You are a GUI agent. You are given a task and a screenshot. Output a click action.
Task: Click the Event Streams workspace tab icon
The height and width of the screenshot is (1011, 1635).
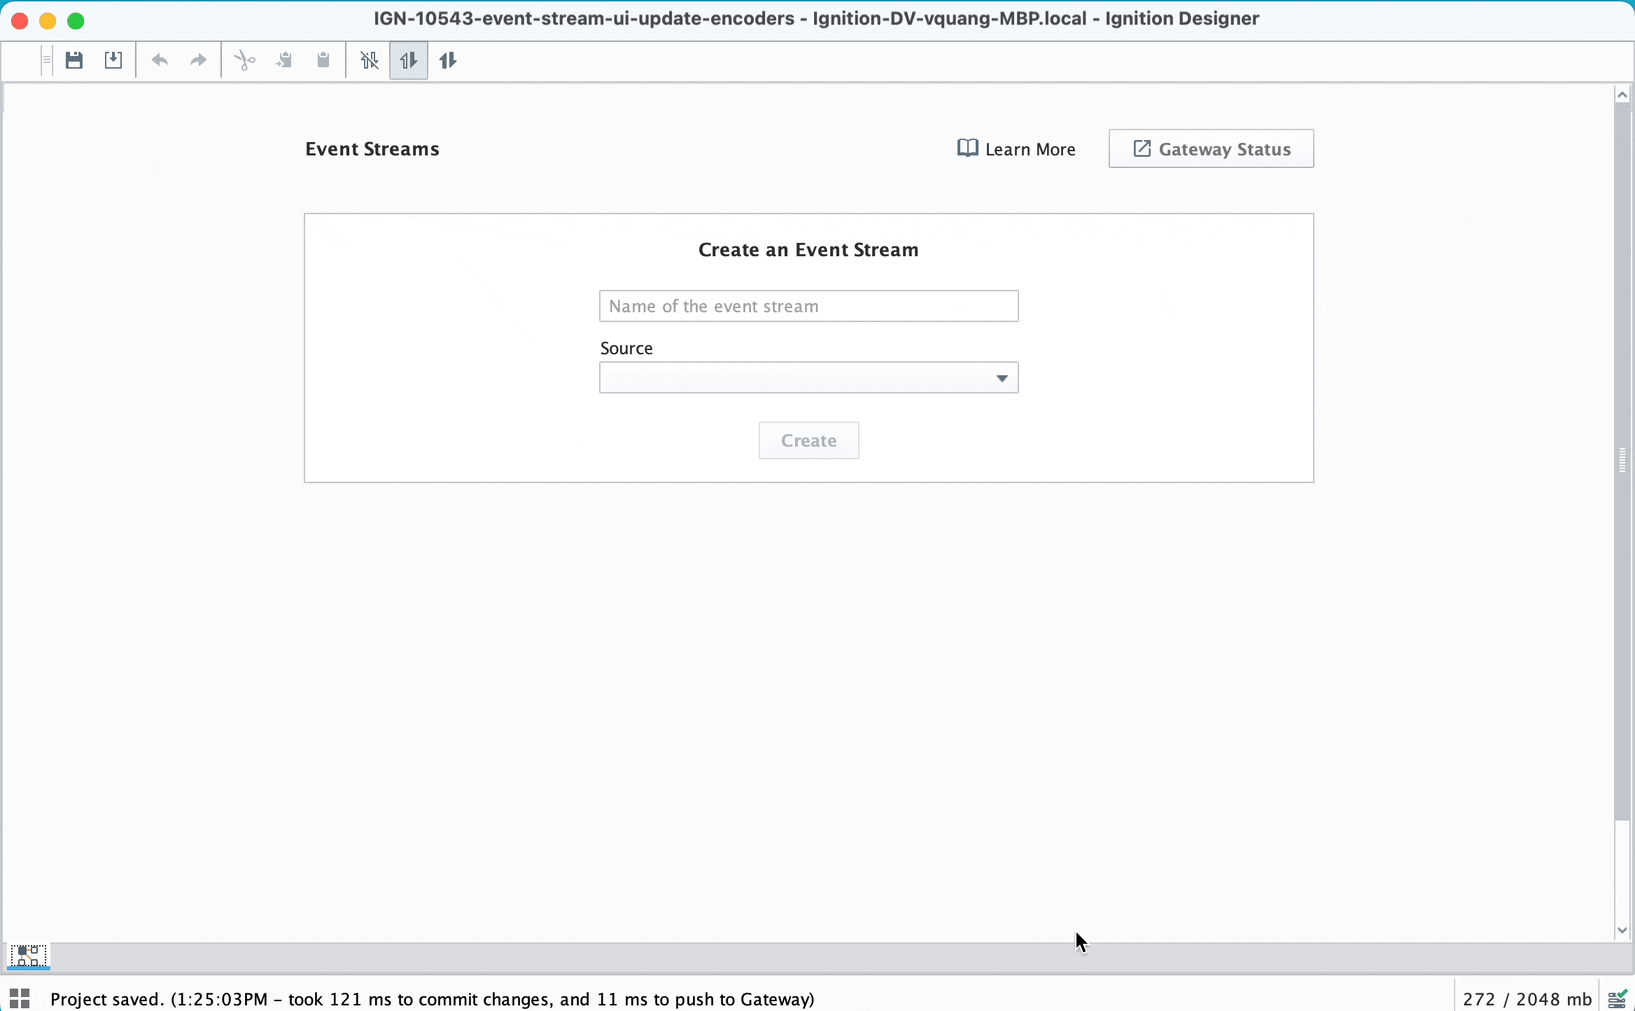pos(28,956)
